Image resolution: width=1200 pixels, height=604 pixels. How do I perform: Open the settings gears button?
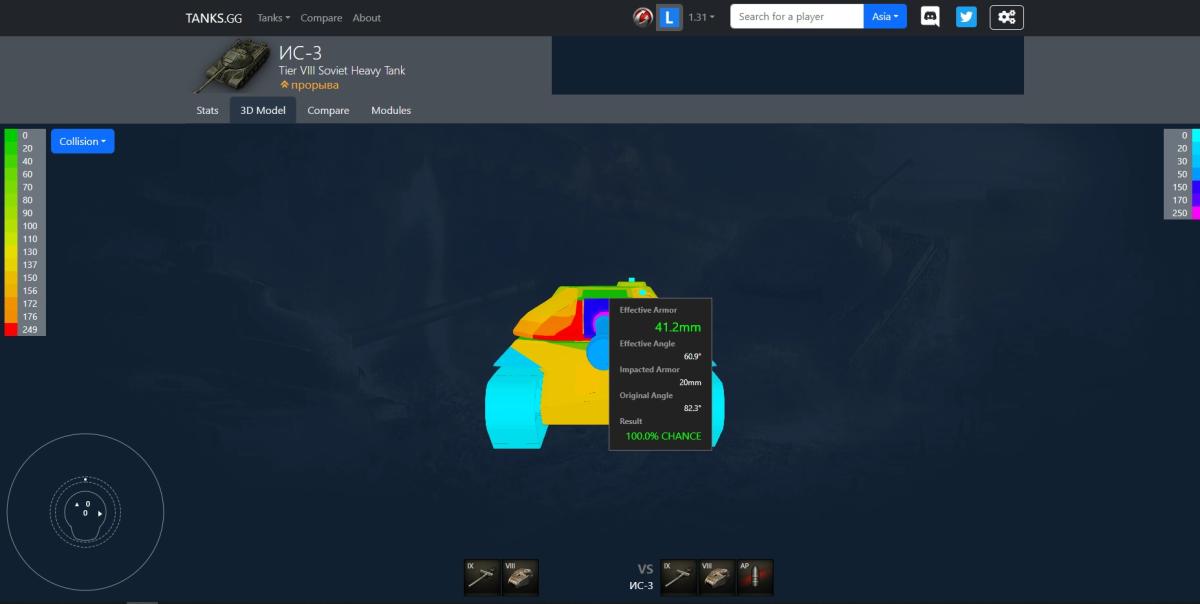click(1006, 17)
